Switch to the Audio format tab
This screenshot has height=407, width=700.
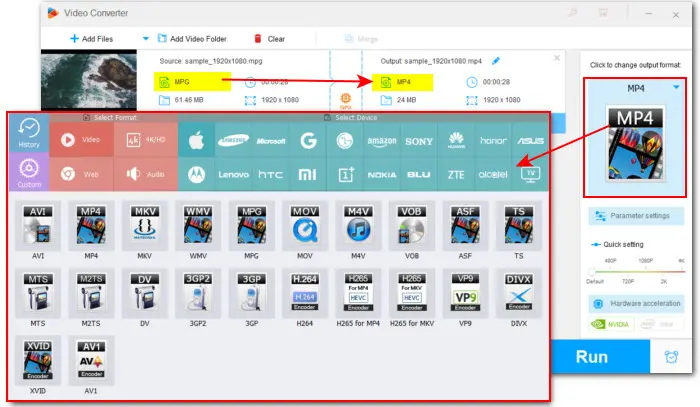[146, 174]
